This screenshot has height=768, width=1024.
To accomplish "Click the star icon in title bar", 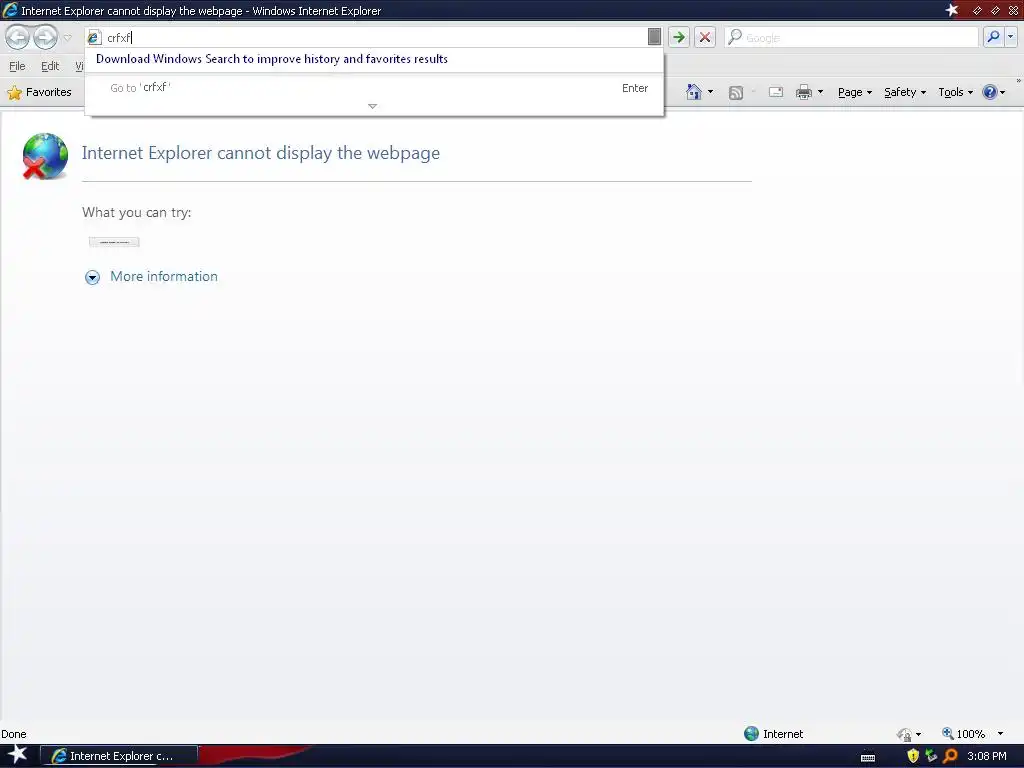I will pos(952,10).
